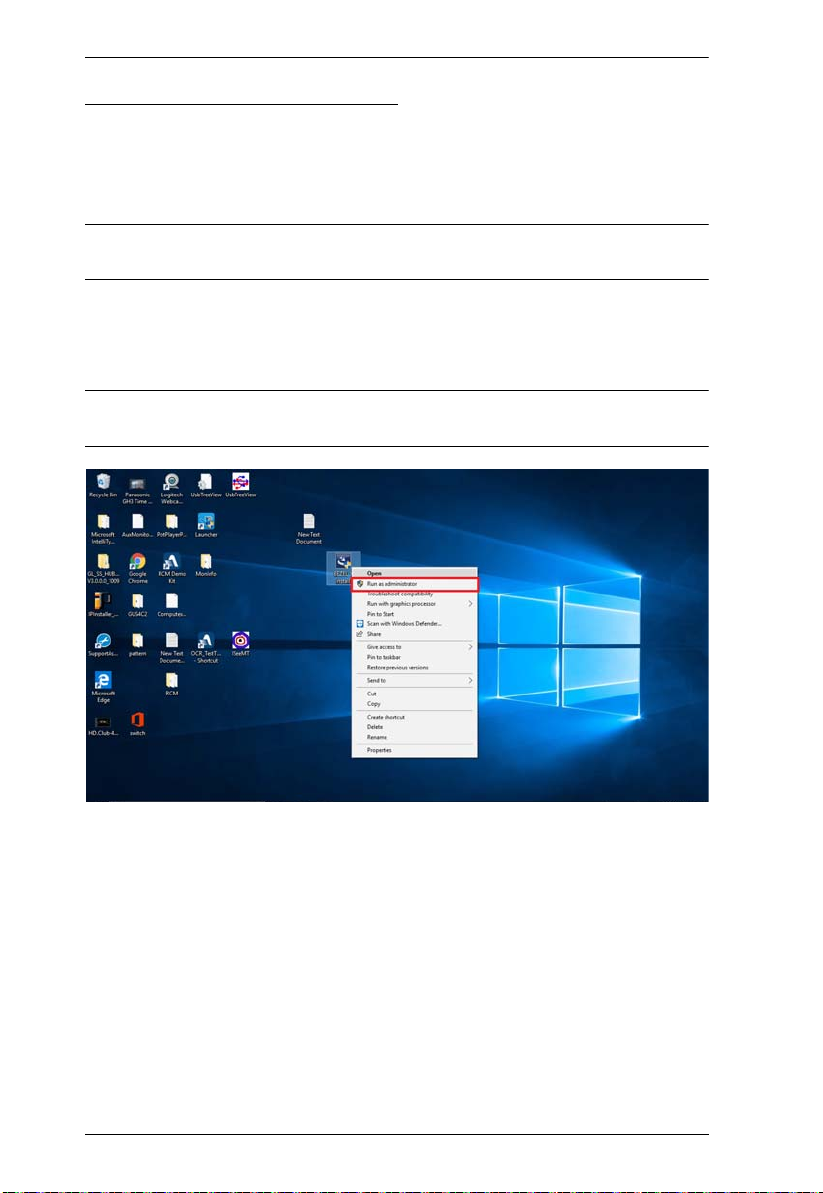Select the Launcher shortcut icon

click(206, 525)
